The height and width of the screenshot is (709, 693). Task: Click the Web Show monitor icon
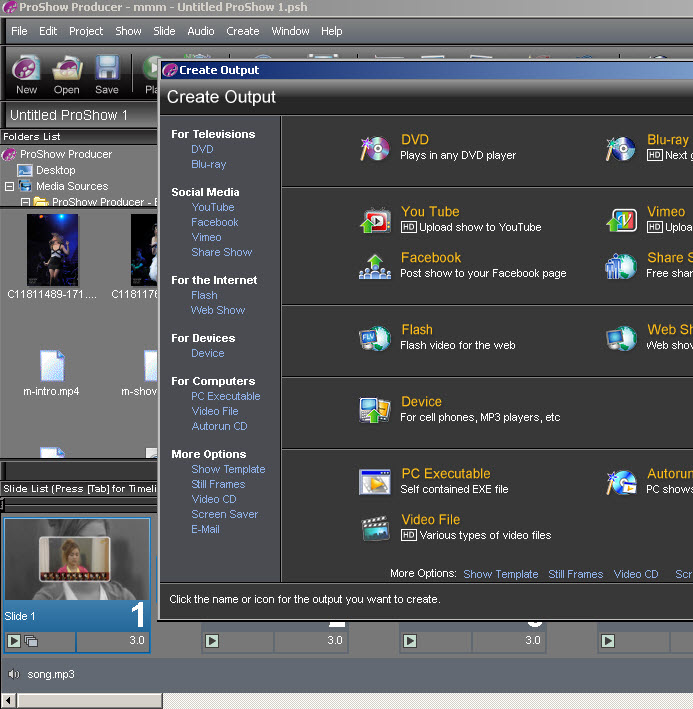click(621, 338)
